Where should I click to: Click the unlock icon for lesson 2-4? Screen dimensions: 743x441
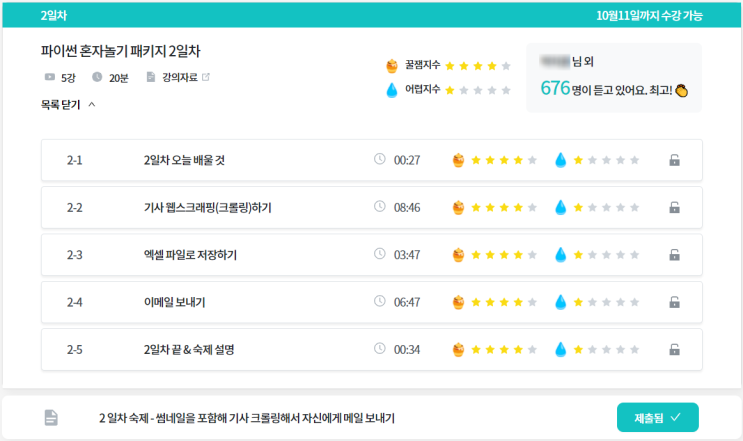(674, 302)
